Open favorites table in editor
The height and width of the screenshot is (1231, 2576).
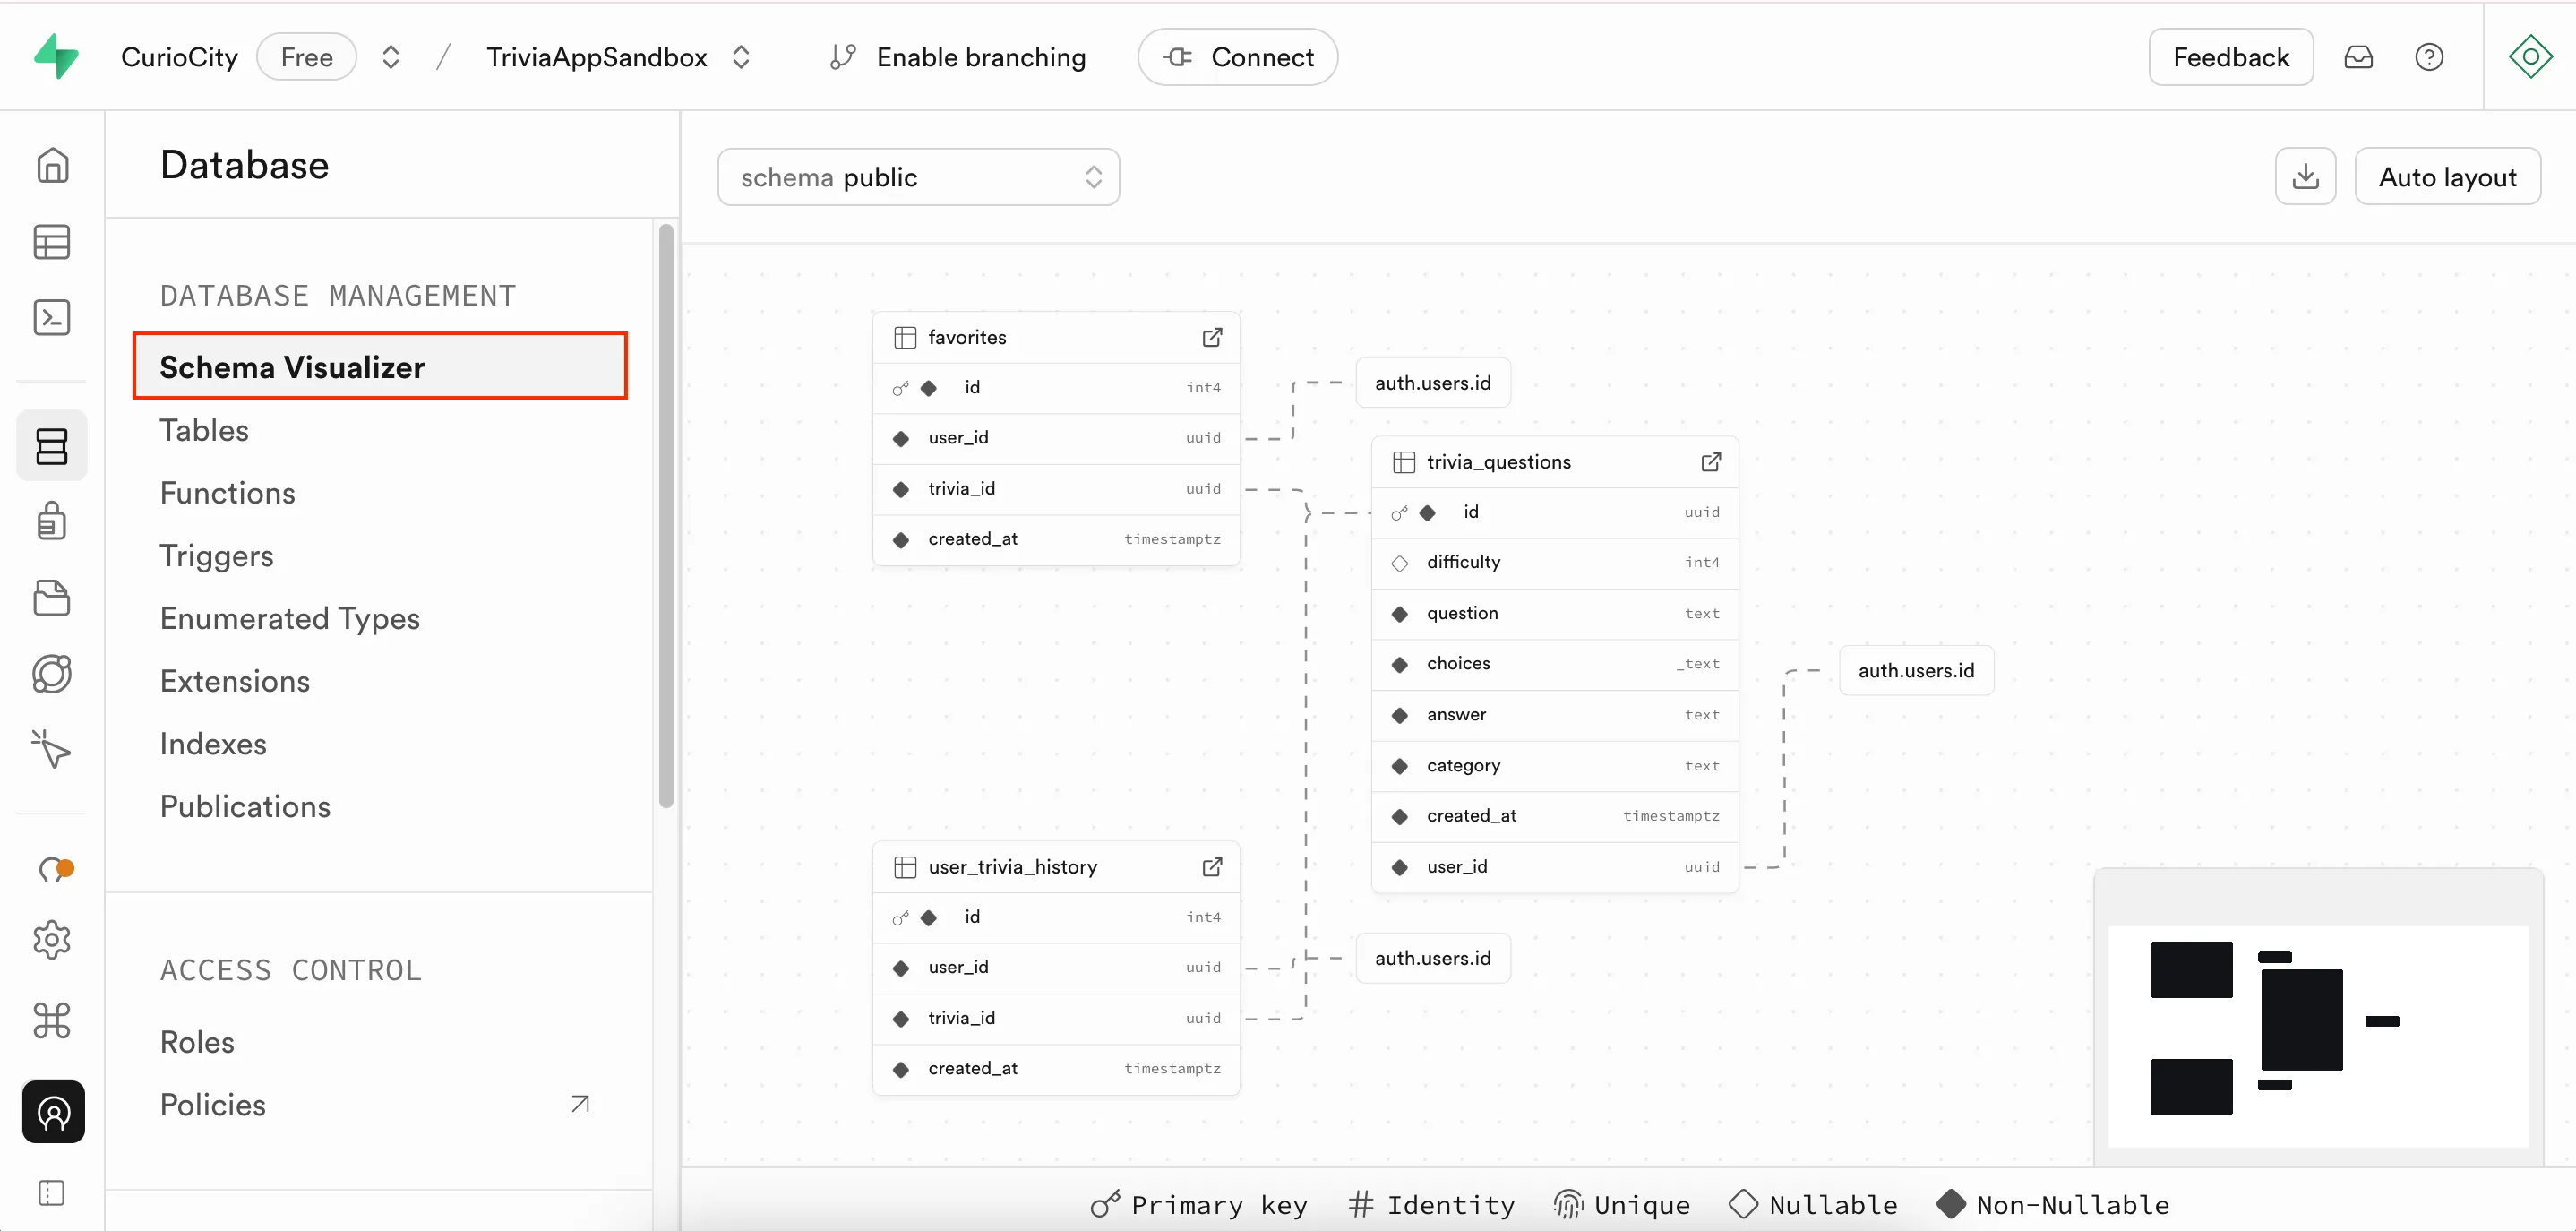click(1212, 337)
